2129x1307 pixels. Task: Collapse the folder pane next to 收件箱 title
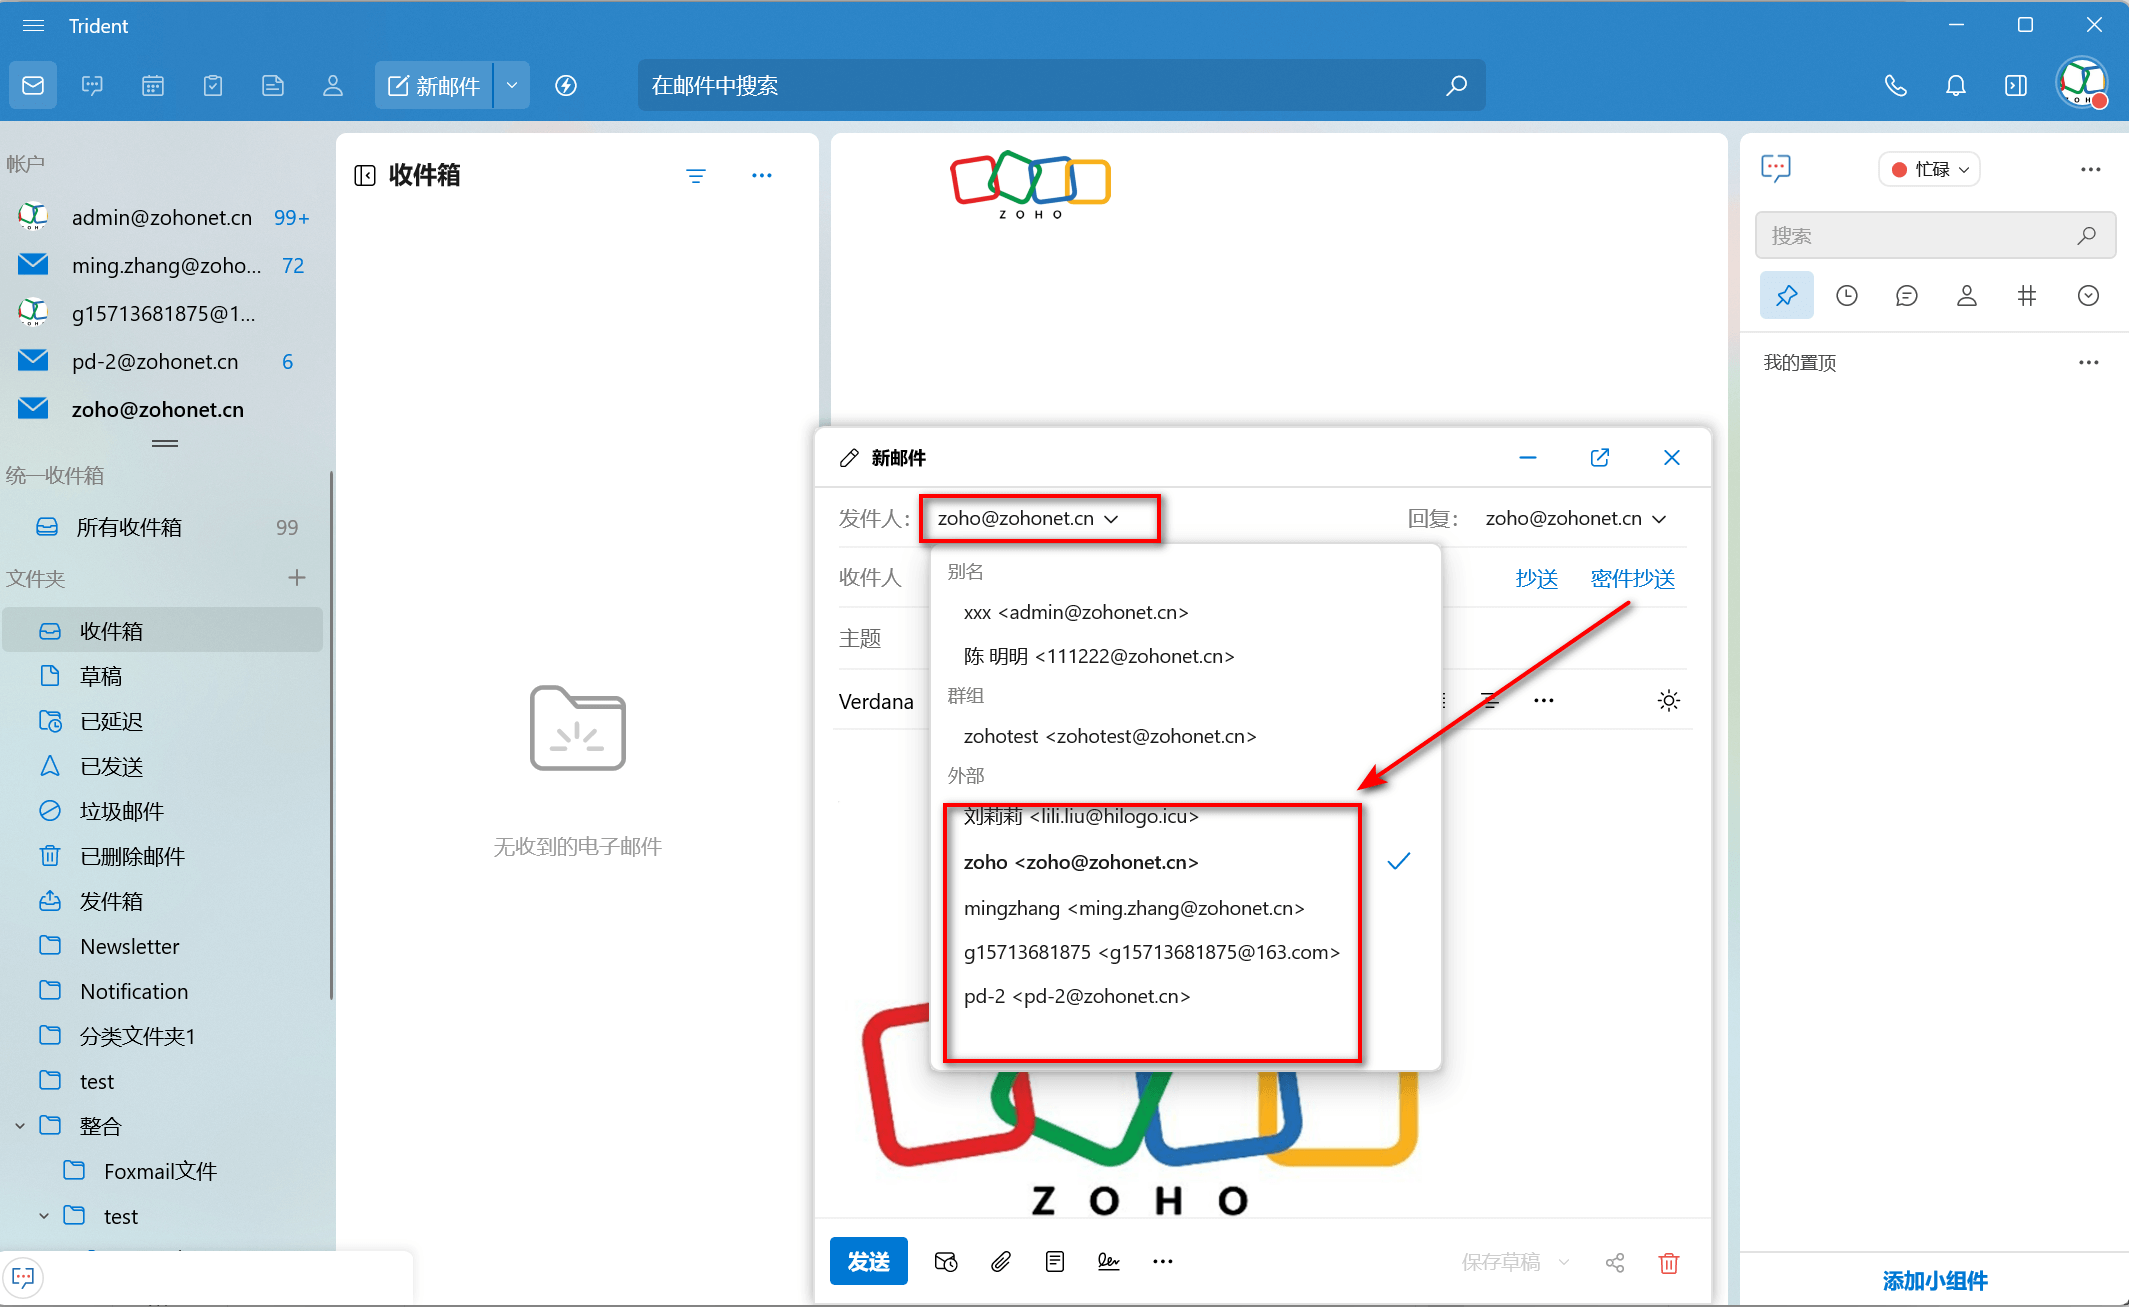(365, 176)
